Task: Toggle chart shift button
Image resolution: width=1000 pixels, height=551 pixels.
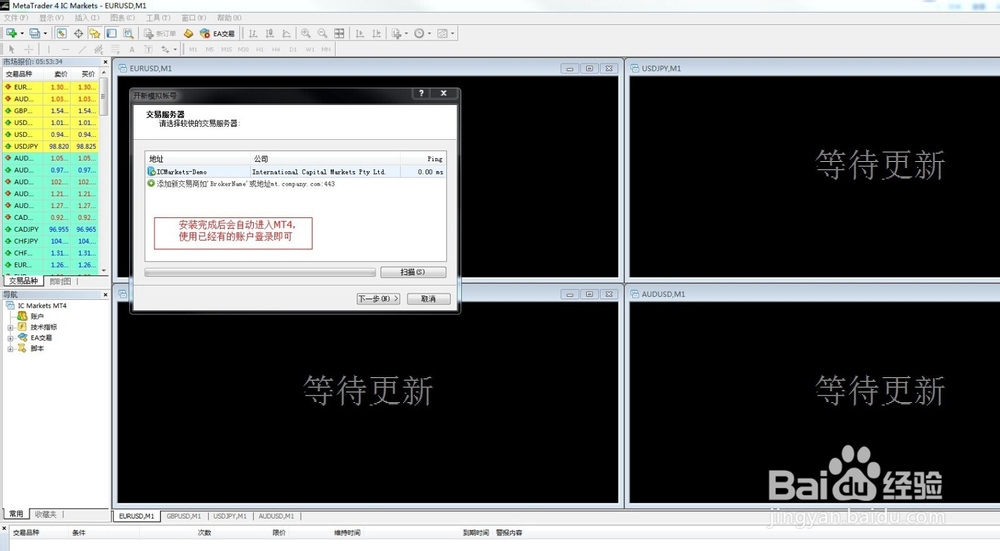Action: [376, 33]
